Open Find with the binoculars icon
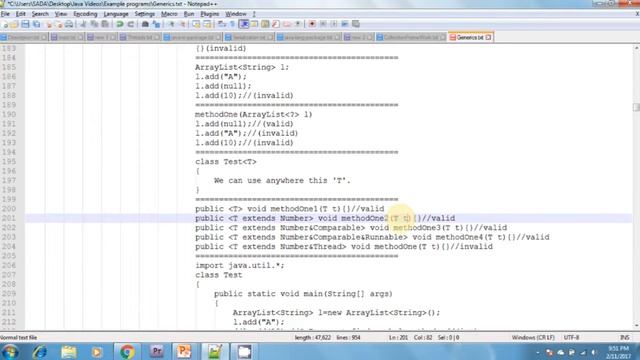This screenshot has width=640, height=360. click(x=145, y=24)
